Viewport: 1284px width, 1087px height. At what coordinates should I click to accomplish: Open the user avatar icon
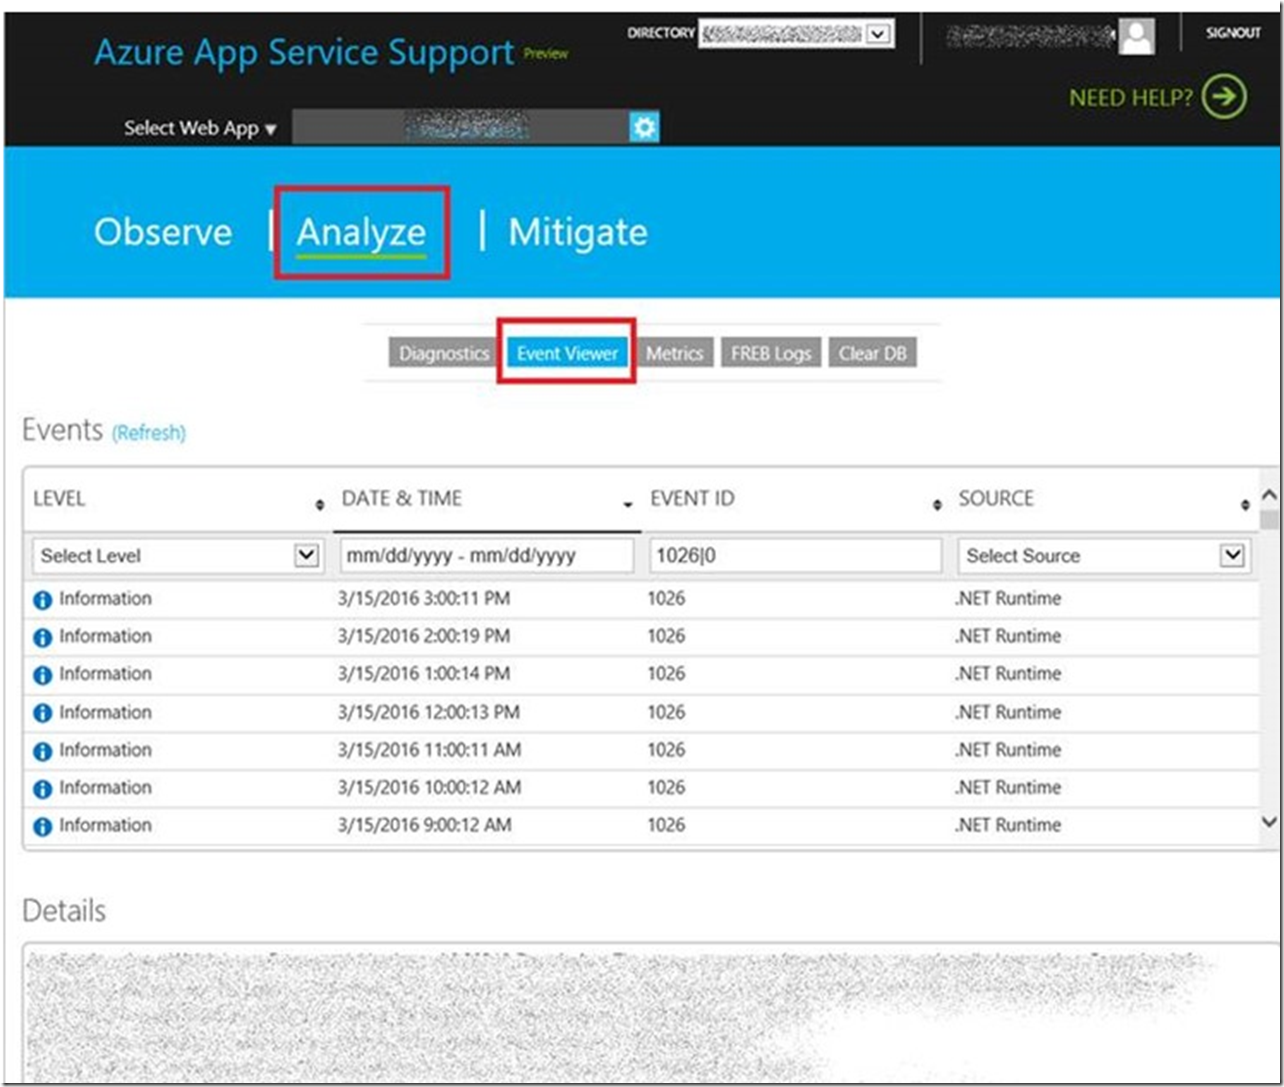[1137, 36]
